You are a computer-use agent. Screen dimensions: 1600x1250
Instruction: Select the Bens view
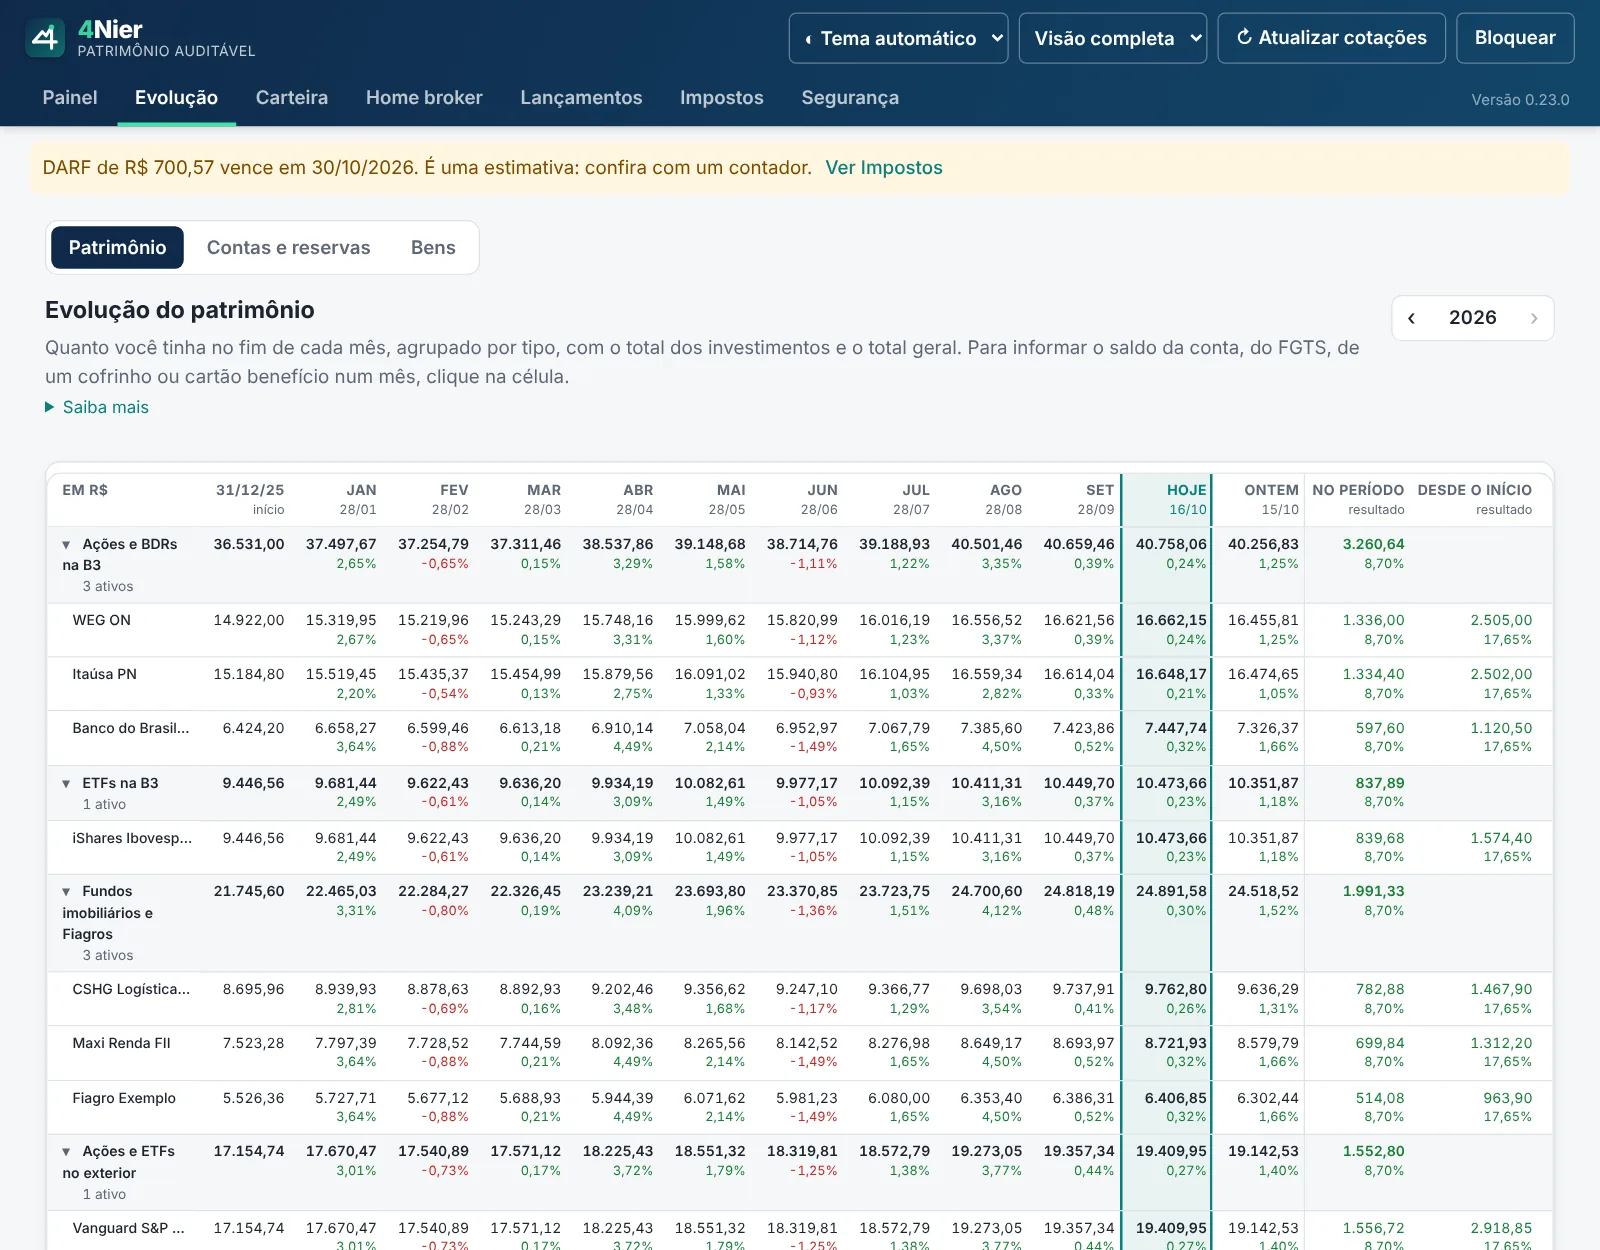[x=433, y=247]
